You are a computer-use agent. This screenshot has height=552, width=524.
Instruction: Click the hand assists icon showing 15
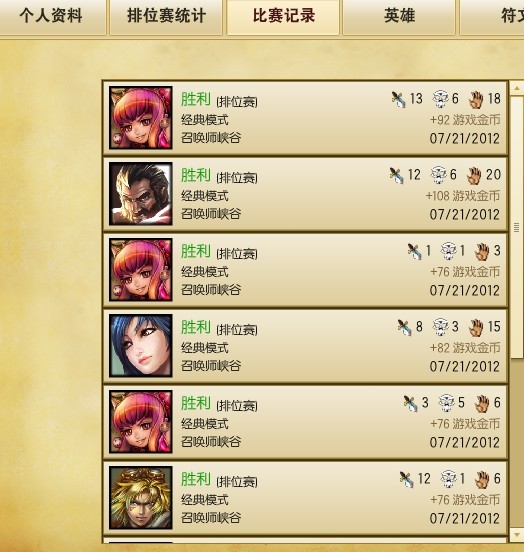pos(476,327)
